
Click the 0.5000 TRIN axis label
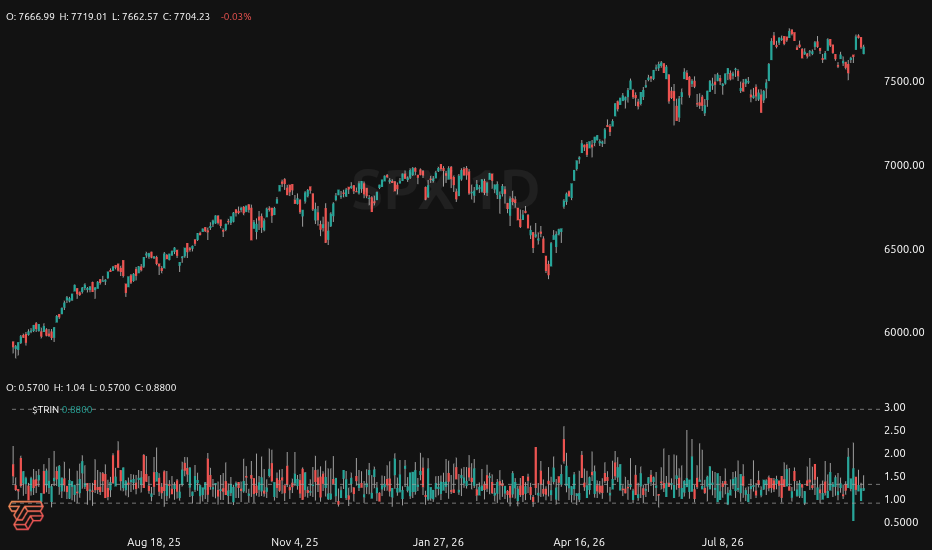pyautogui.click(x=901, y=522)
